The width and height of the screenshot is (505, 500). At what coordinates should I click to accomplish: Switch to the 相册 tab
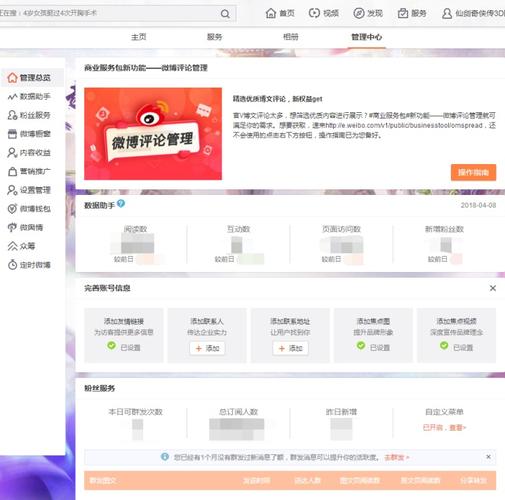coord(291,37)
